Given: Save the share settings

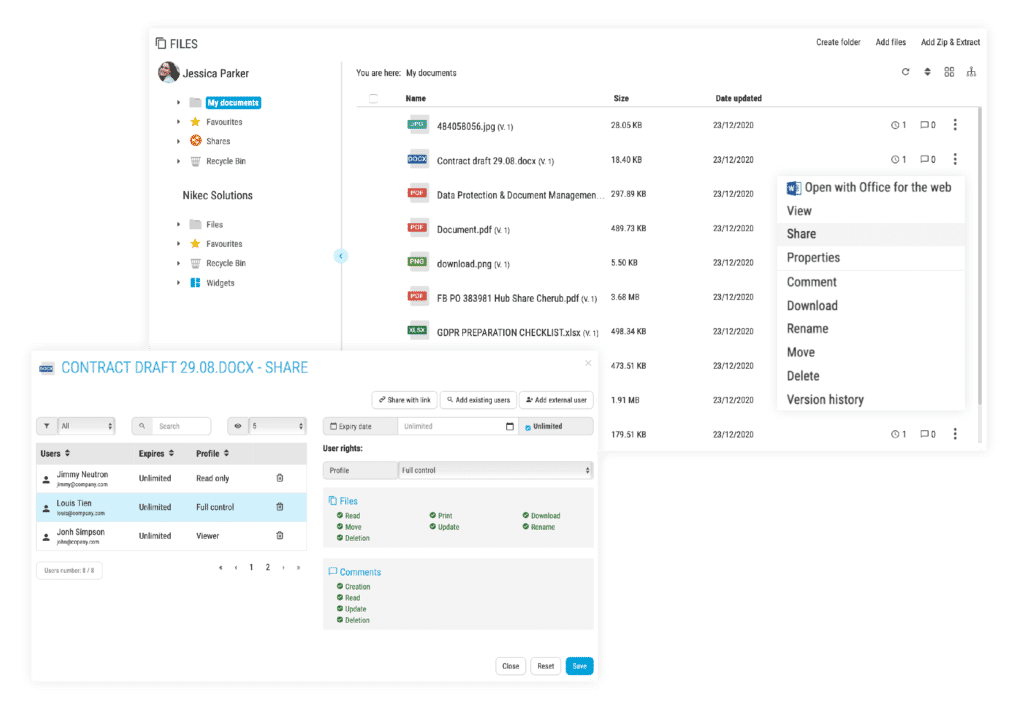Looking at the screenshot, I should click(579, 665).
